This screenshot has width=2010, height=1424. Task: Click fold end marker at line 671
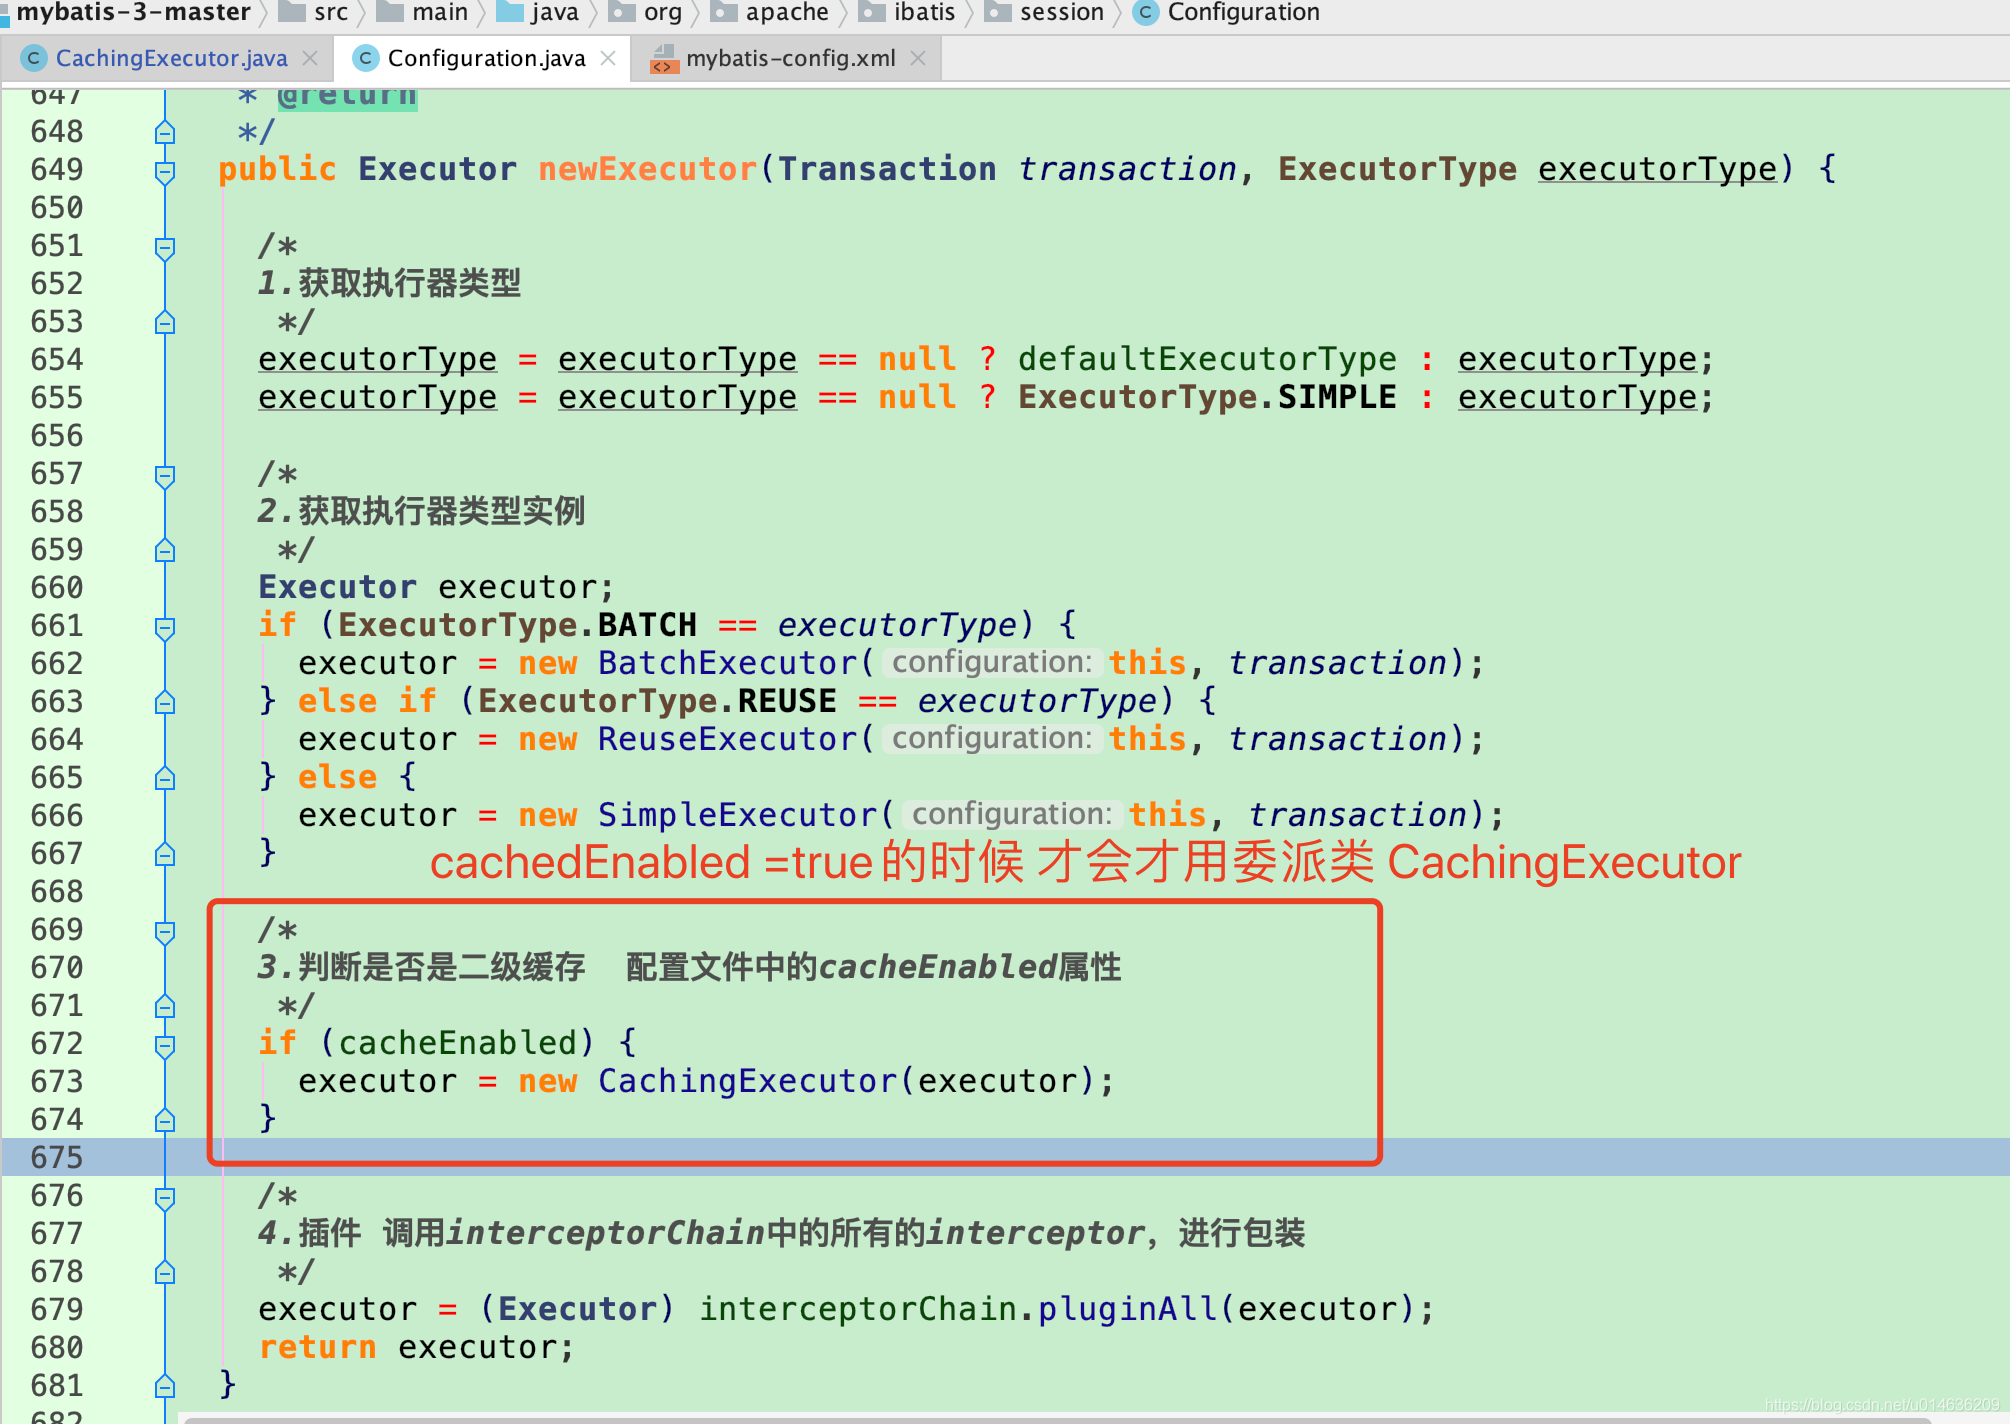pos(165,1006)
